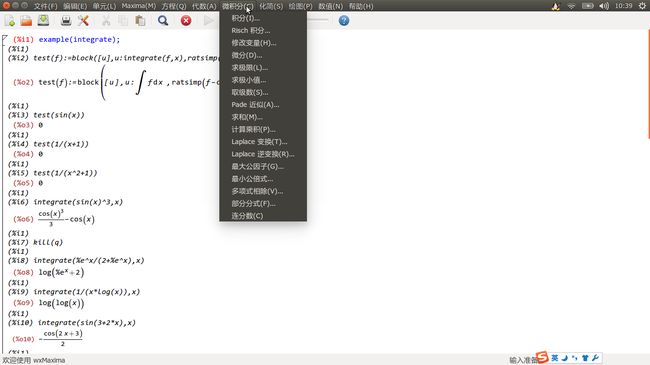This screenshot has width=650, height=365.
Task: Click the Sogou input method logo
Action: coord(542,357)
